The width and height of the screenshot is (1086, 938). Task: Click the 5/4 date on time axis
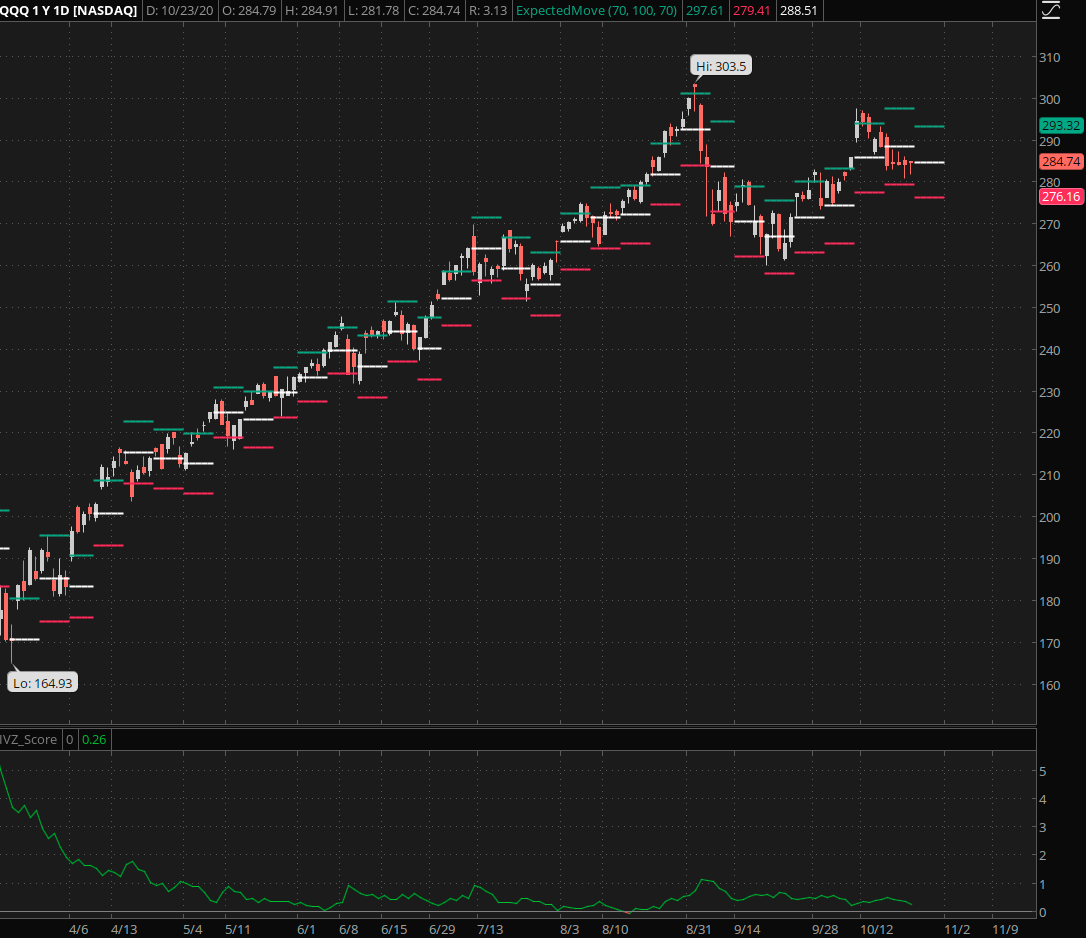(193, 929)
